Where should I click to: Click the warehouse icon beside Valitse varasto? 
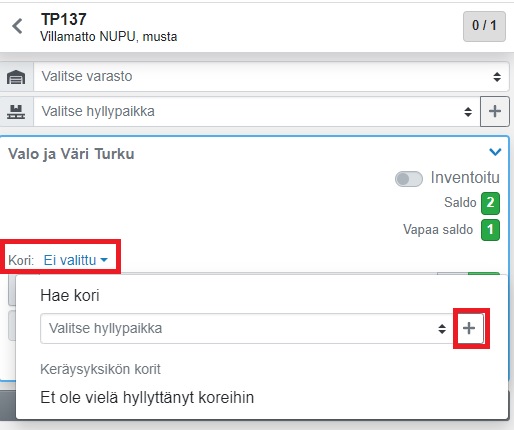[x=16, y=77]
